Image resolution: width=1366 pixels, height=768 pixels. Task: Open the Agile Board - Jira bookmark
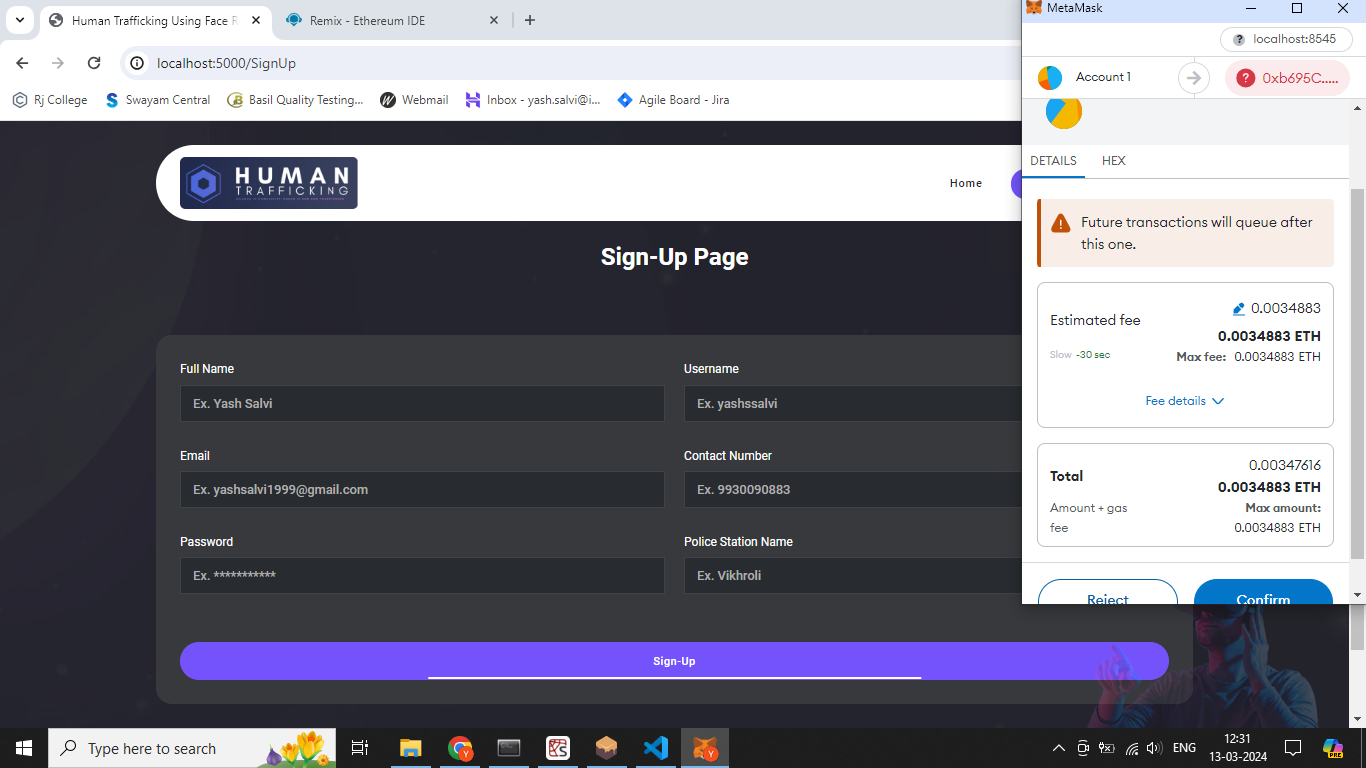click(x=673, y=100)
